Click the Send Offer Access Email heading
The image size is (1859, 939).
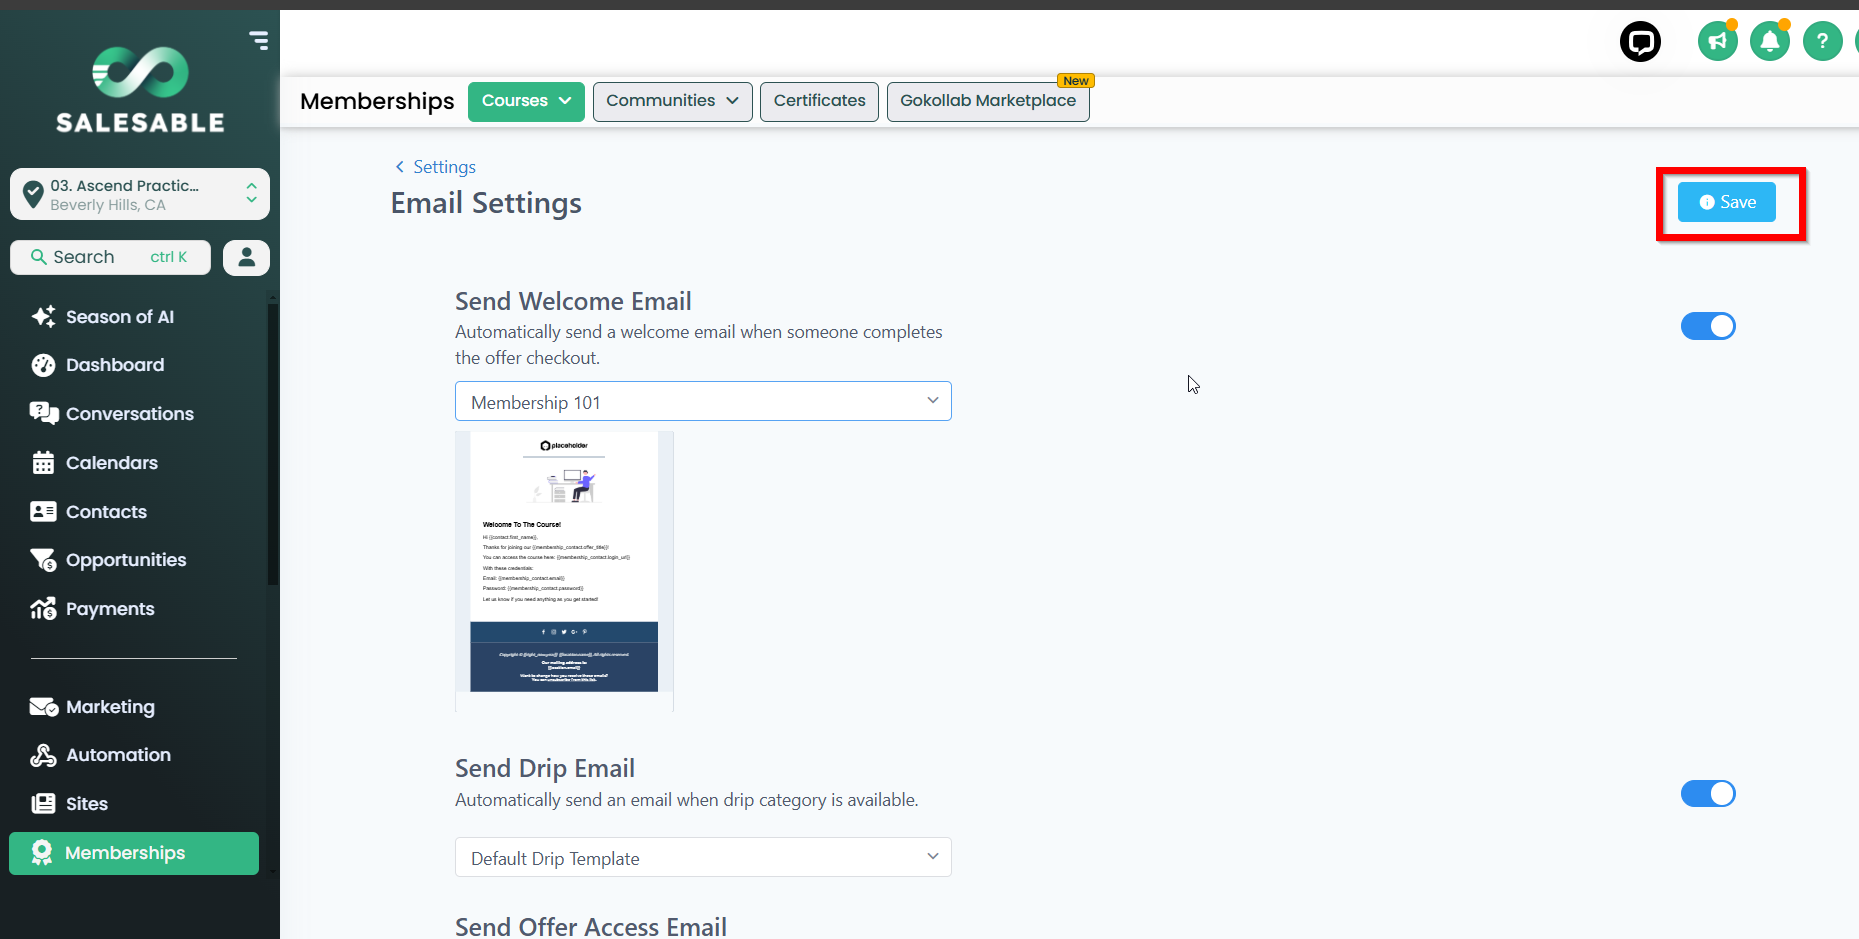[591, 926]
